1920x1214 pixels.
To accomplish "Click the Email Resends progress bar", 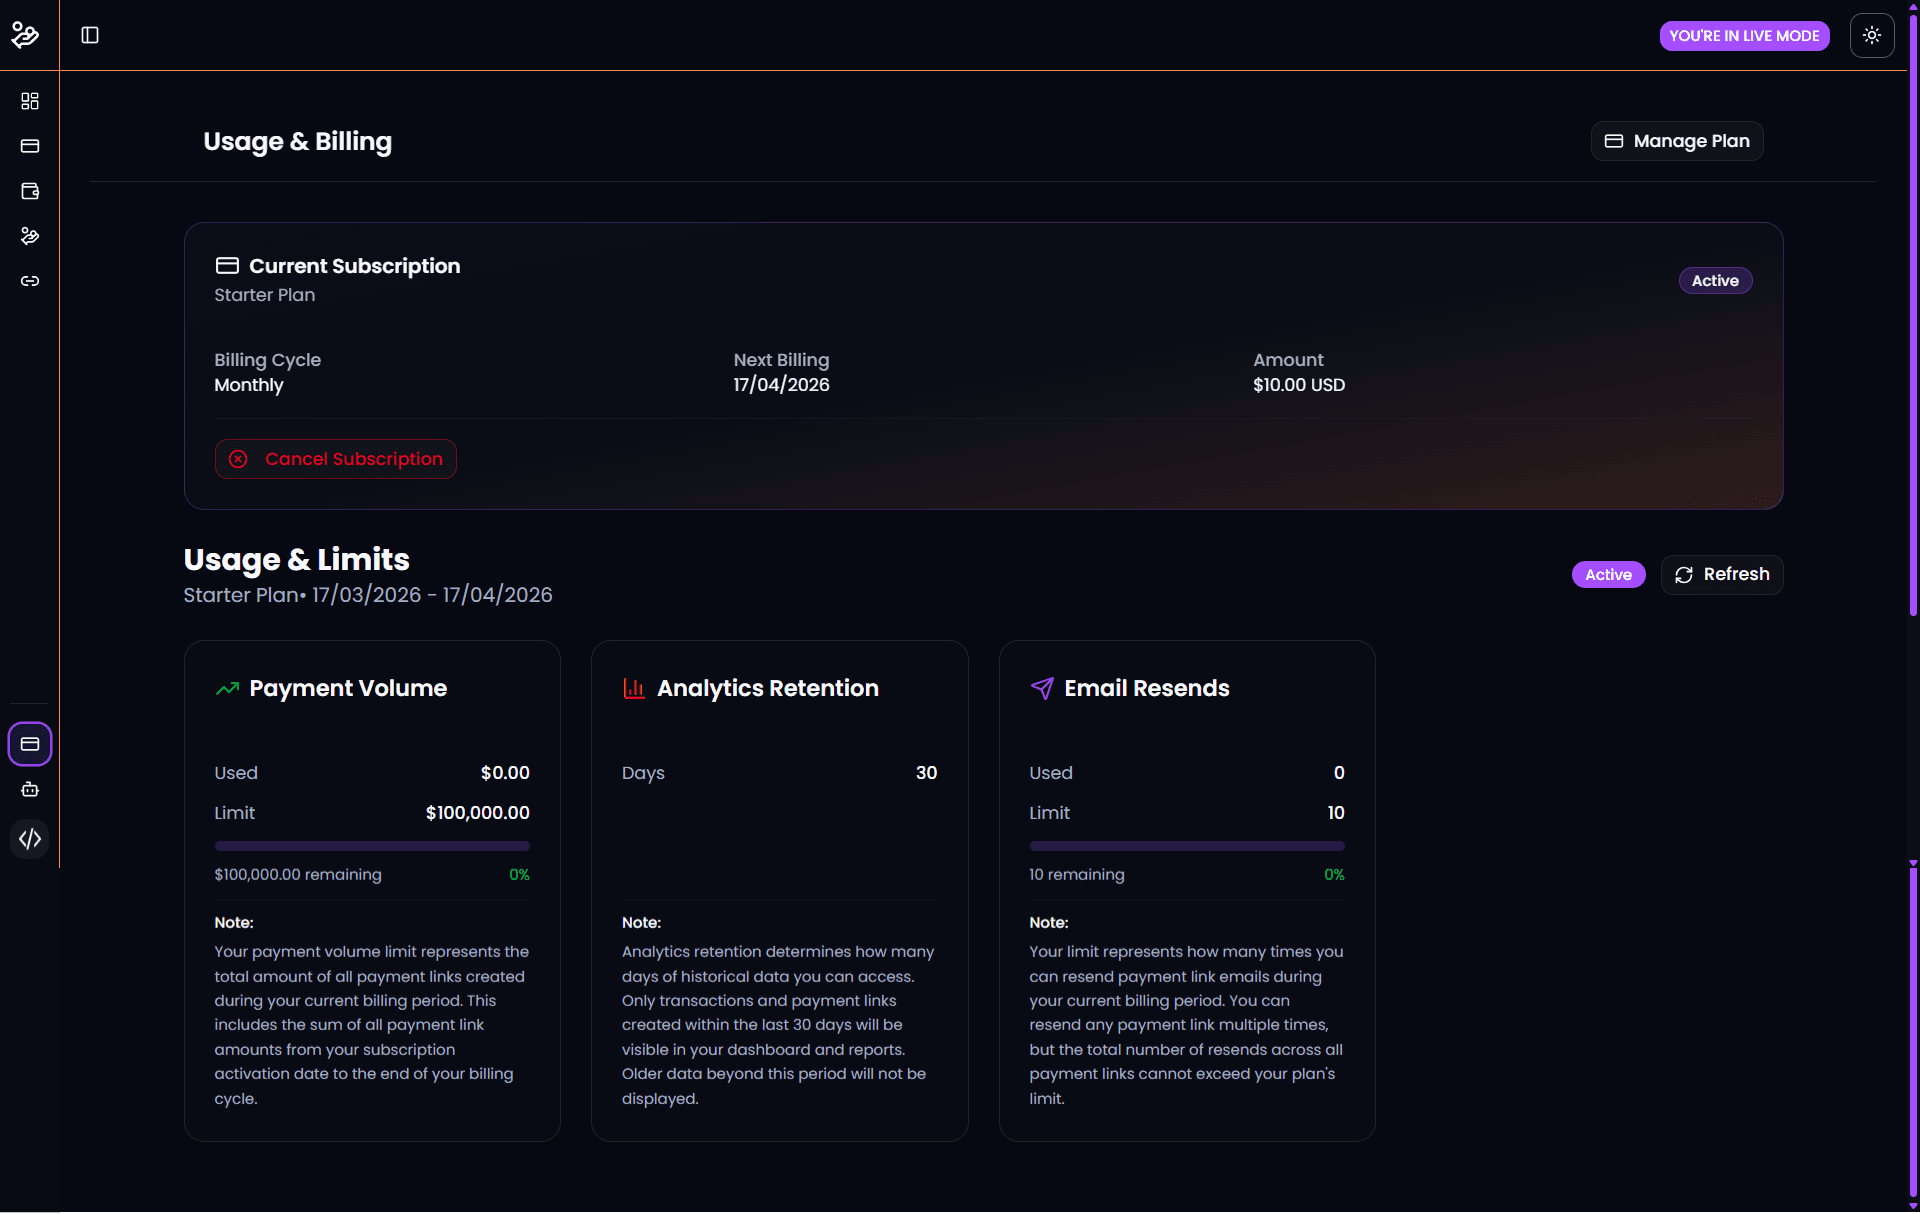I will pos(1187,846).
